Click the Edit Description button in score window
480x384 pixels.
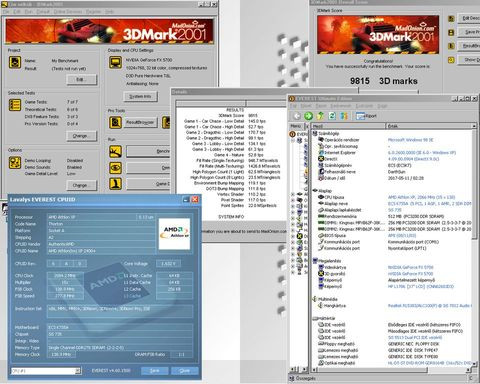tap(469, 18)
